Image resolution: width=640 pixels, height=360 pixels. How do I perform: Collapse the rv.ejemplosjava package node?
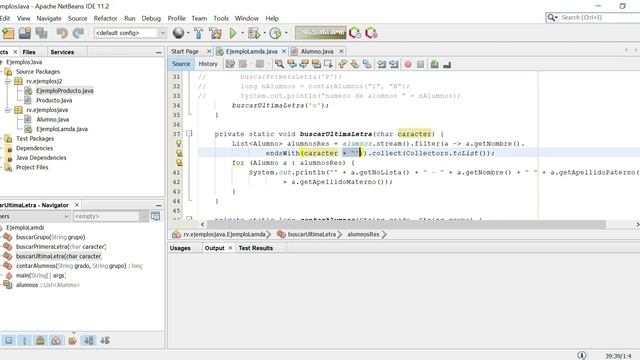(8, 110)
